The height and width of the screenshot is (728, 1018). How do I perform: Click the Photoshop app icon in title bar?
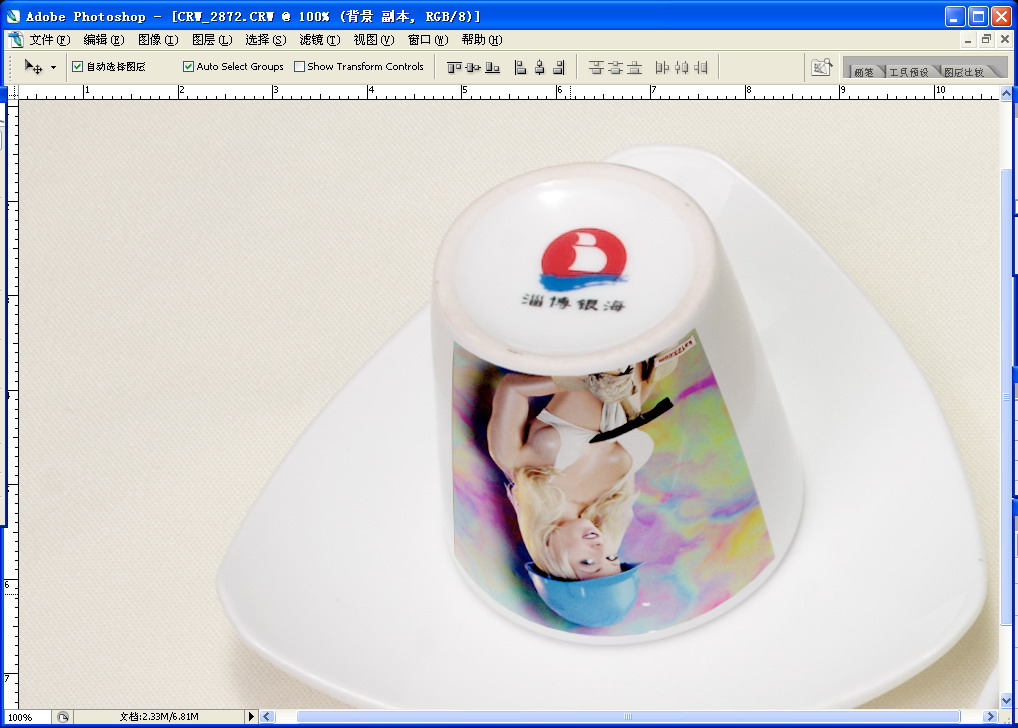(x=13, y=16)
